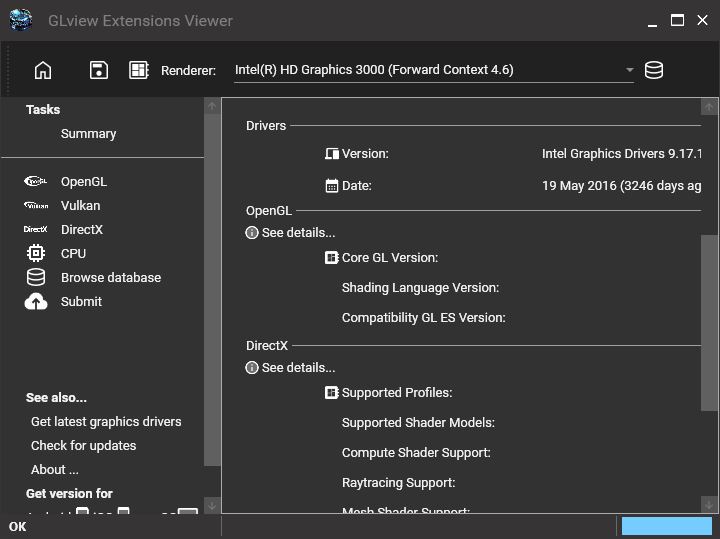Click the Renderer: label in the toolbar
Screen dimensions: 720x539
[x=188, y=70]
